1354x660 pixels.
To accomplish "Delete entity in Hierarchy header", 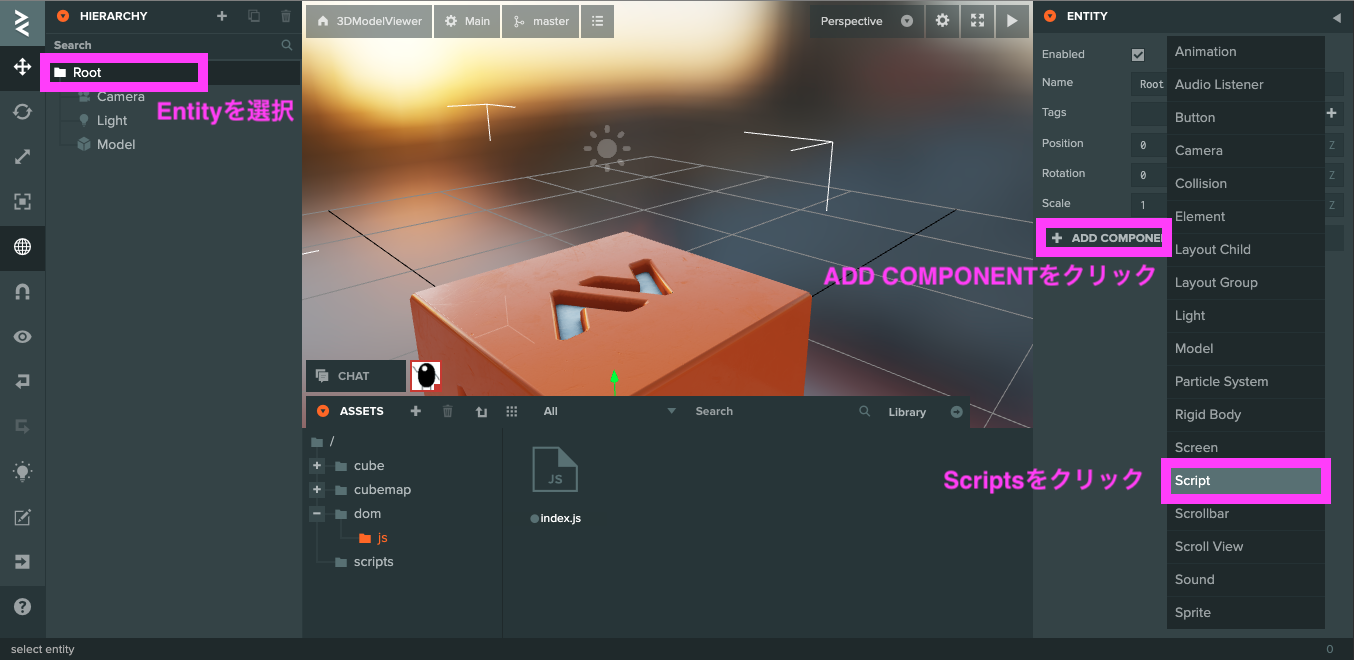I will tap(286, 16).
